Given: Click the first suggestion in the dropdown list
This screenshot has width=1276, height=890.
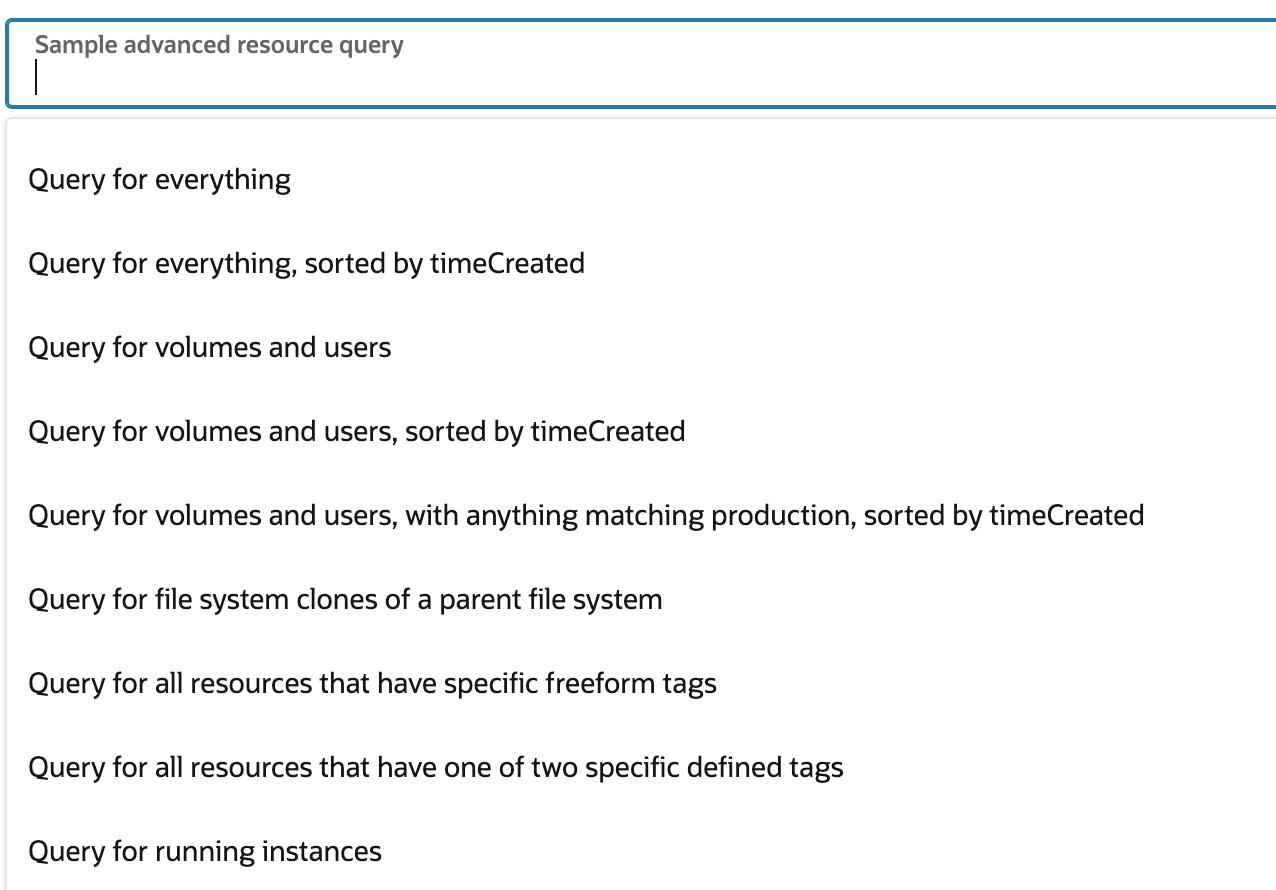Looking at the screenshot, I should coord(159,179).
